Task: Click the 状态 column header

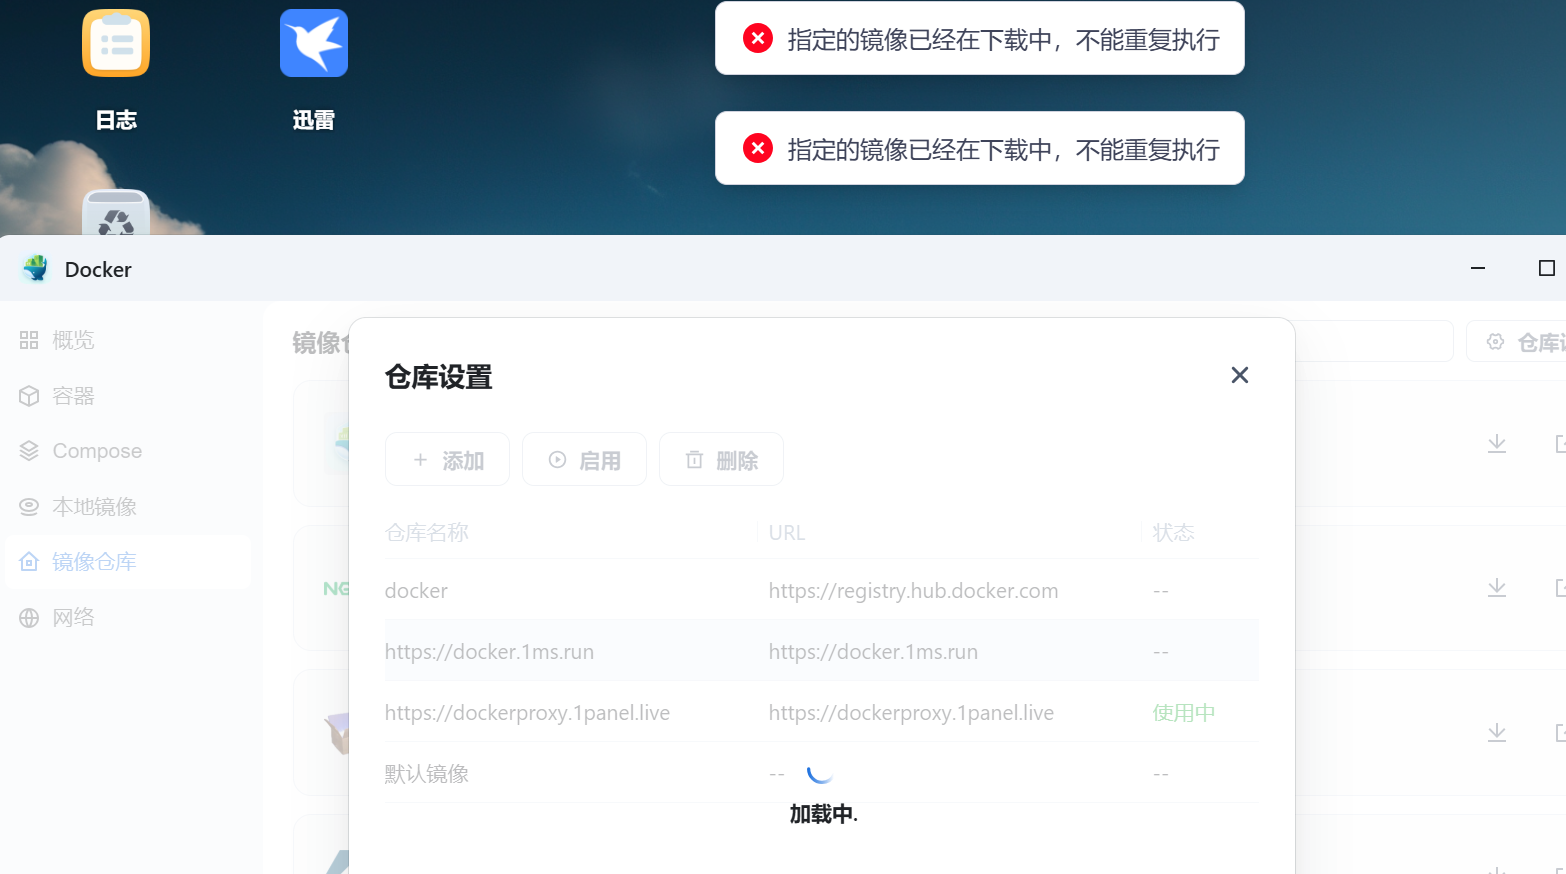Action: 1174,533
